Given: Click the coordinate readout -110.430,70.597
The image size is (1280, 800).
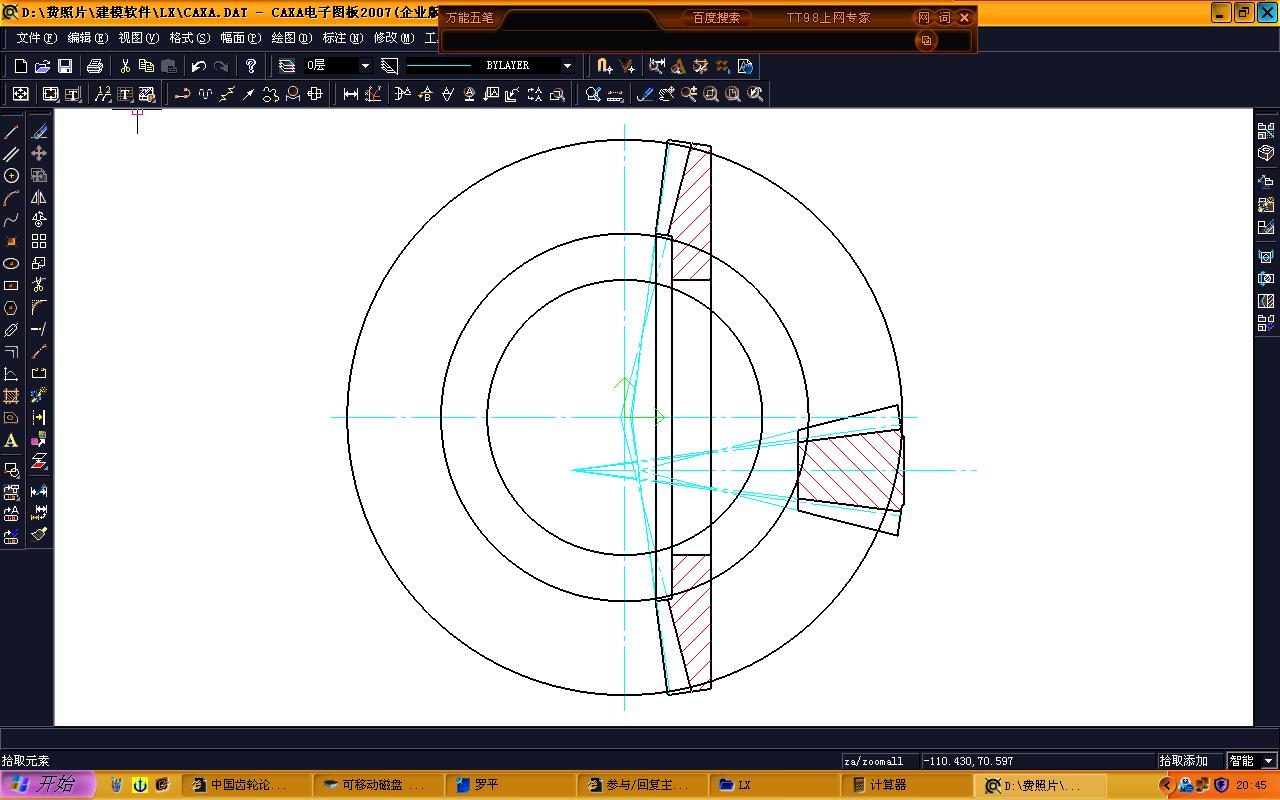Looking at the screenshot, I should (x=1037, y=761).
